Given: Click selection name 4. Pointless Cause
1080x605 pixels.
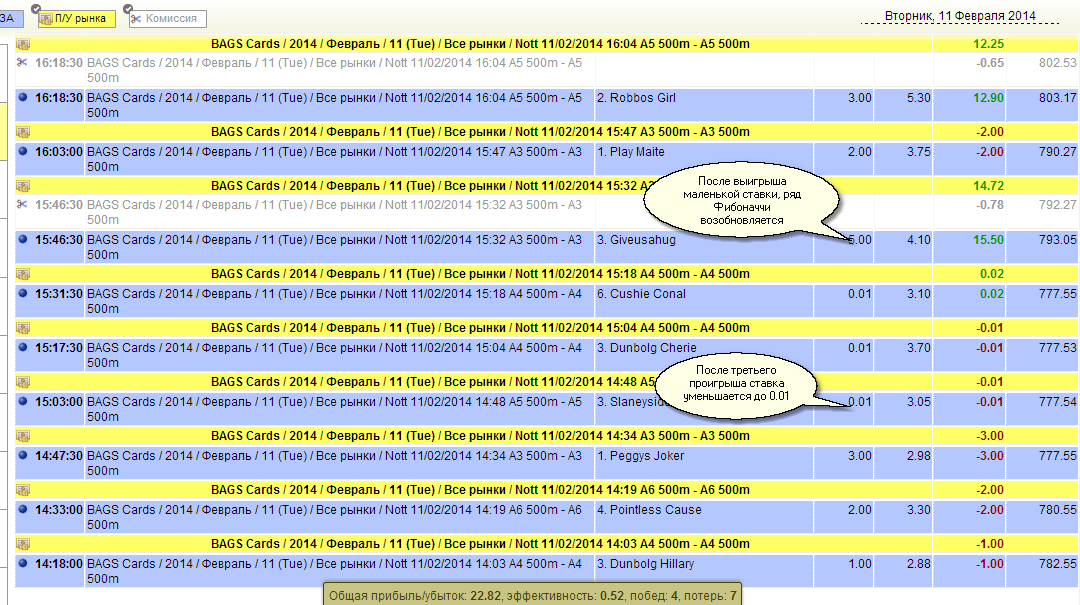Looking at the screenshot, I should (x=649, y=510).
